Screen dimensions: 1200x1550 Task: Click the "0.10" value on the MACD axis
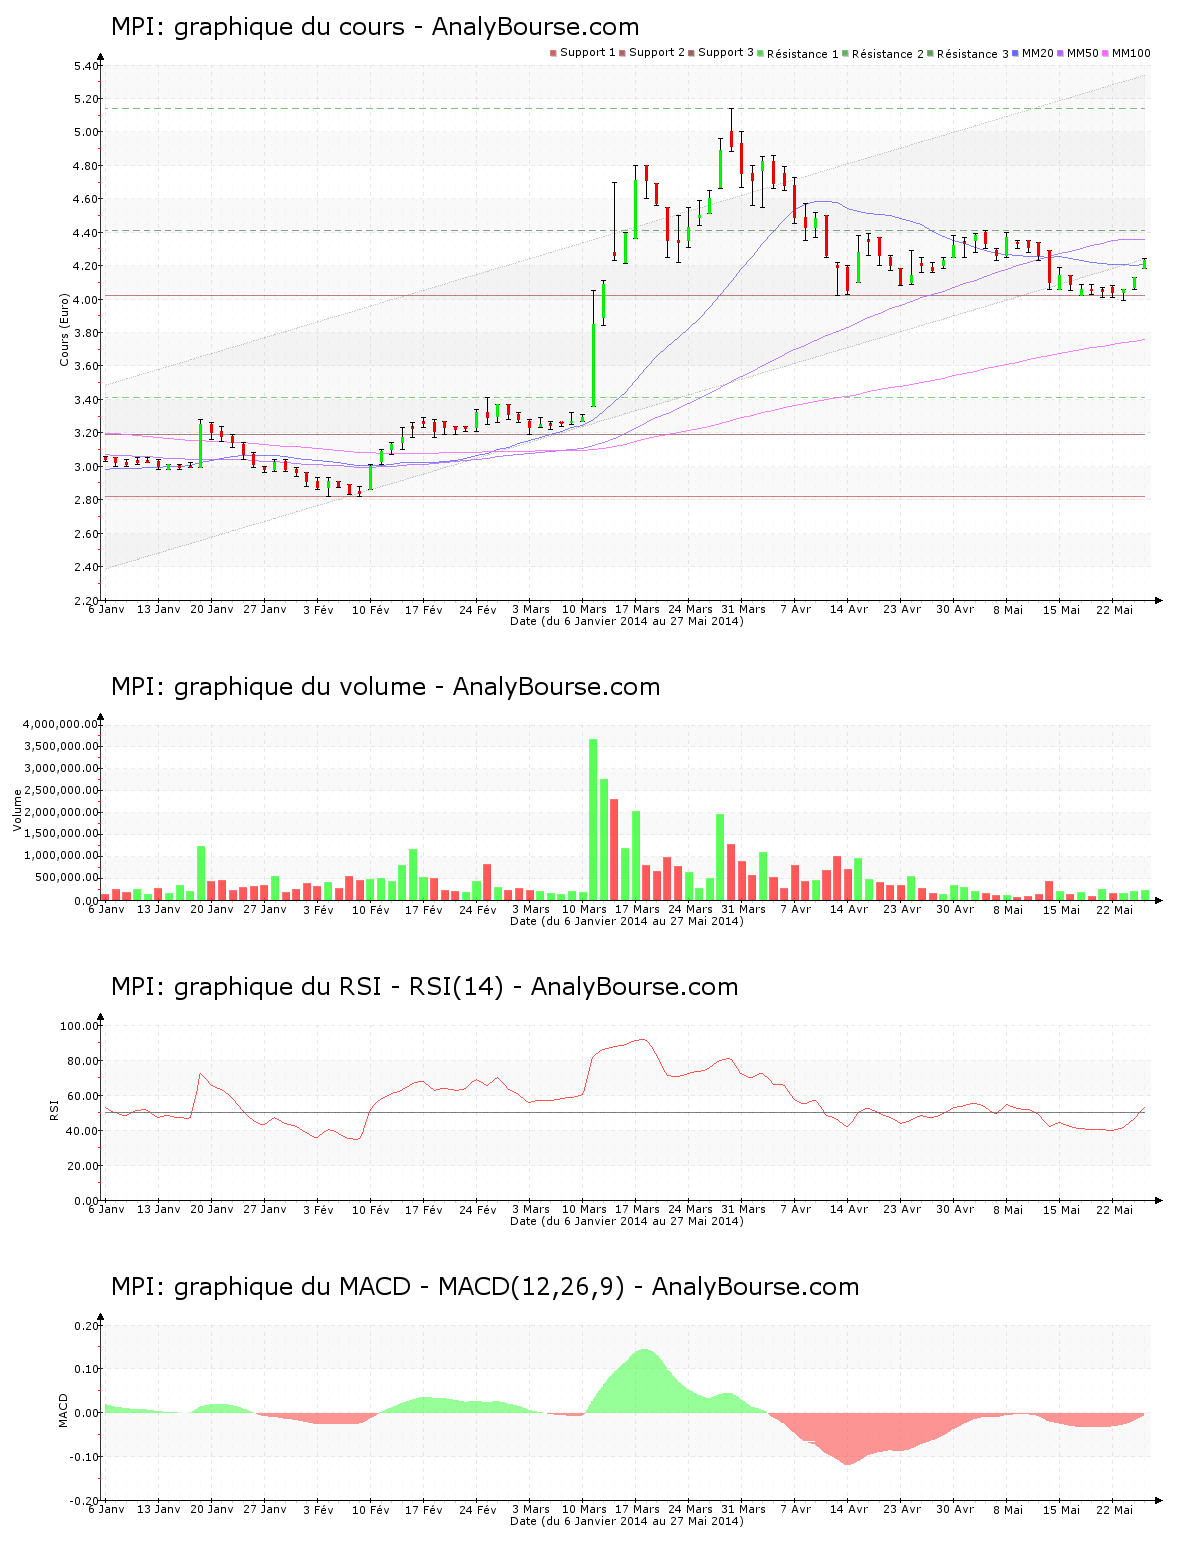click(86, 1369)
